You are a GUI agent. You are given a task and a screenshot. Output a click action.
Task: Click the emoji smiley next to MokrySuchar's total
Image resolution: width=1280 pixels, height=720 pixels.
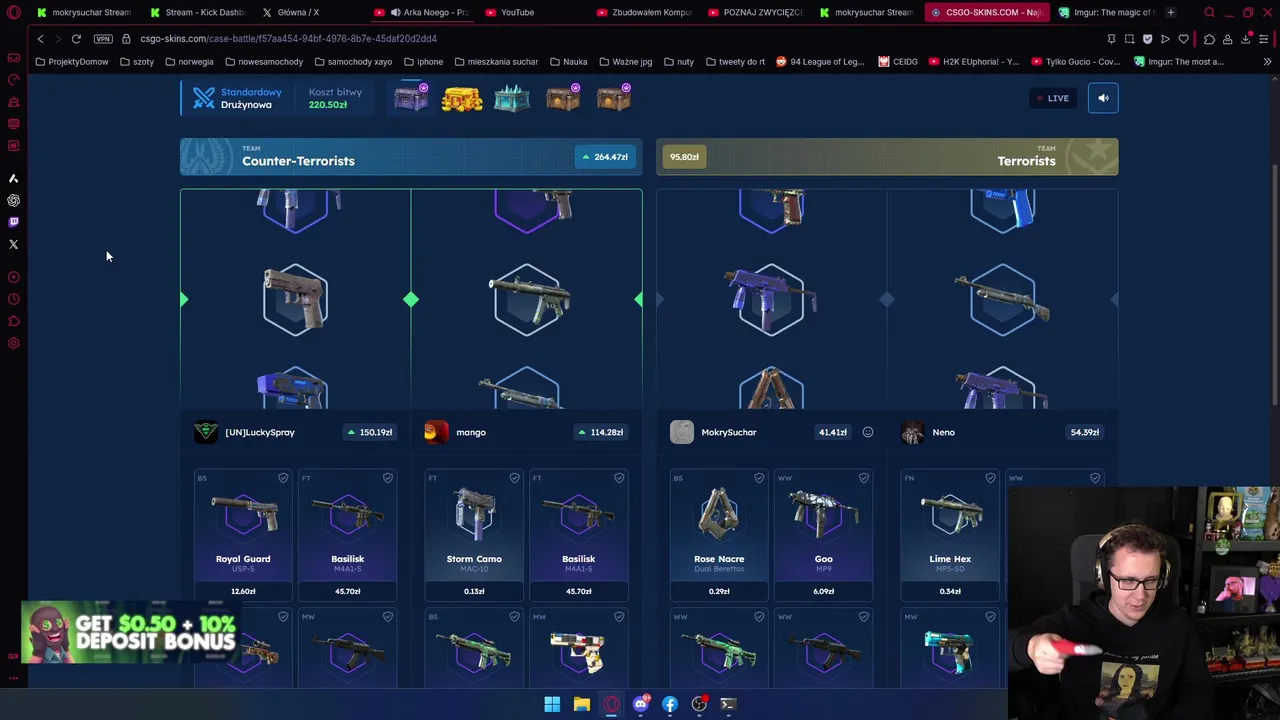868,432
